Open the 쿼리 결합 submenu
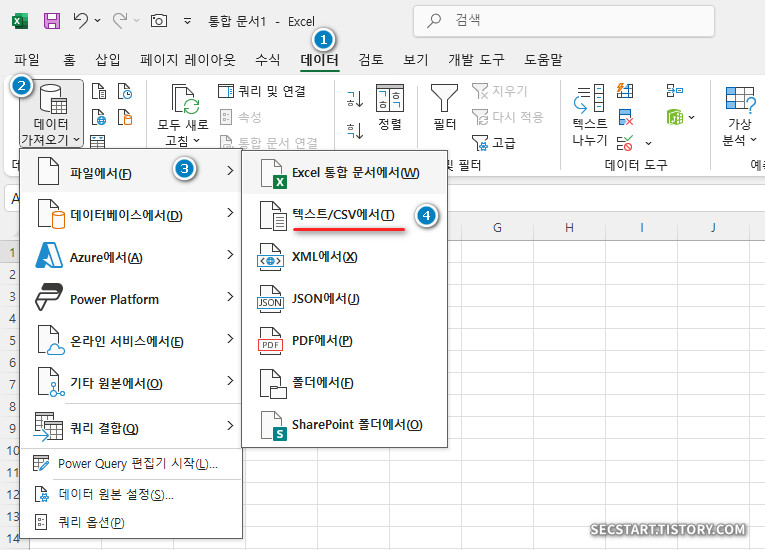 (x=131, y=427)
